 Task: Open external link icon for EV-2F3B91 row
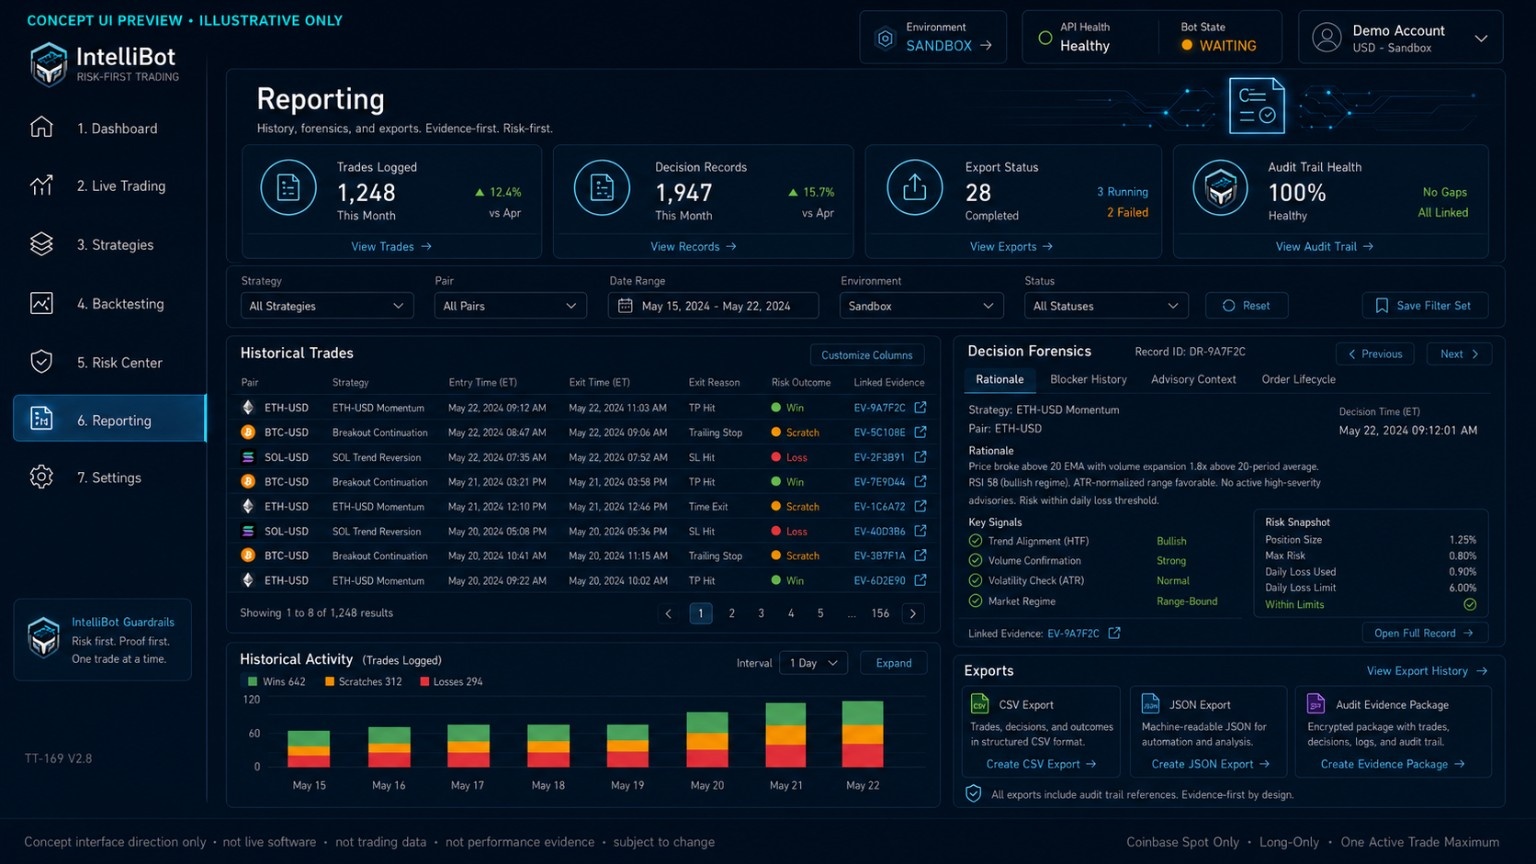pos(920,457)
